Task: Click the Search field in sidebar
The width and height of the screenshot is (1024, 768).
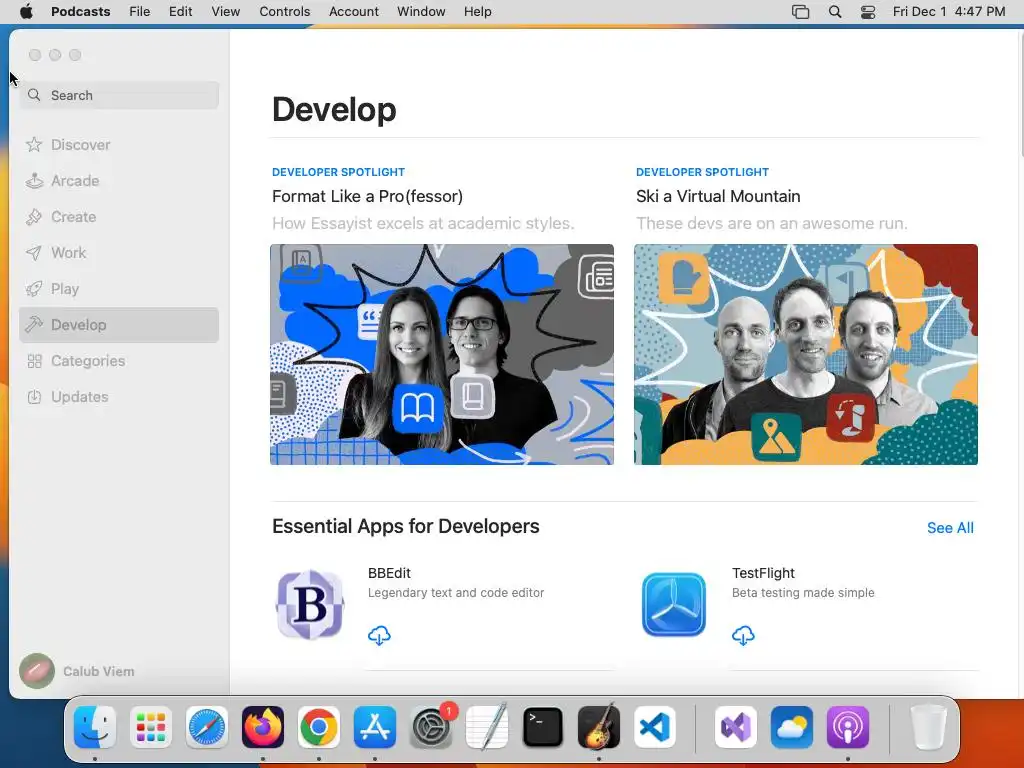Action: [x=119, y=95]
